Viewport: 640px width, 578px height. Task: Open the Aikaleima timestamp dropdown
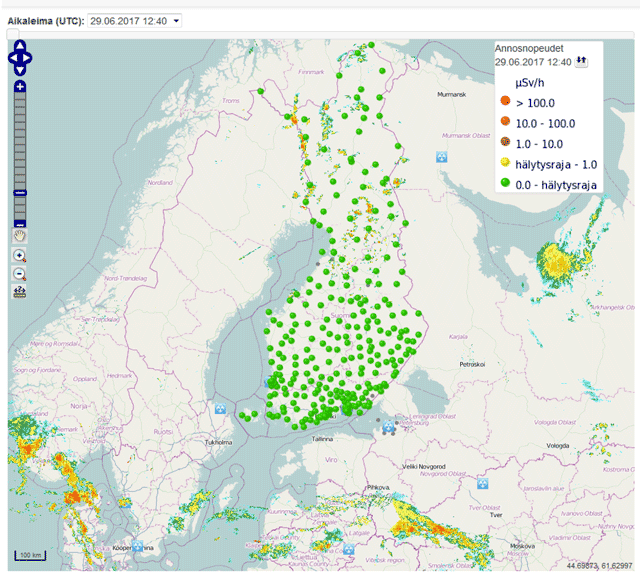coord(135,20)
